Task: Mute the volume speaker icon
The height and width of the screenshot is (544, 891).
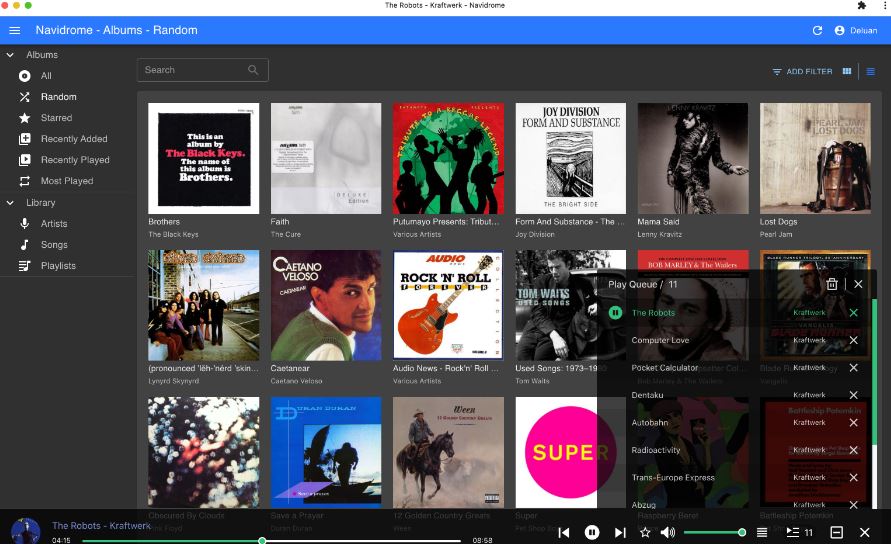Action: (x=668, y=533)
